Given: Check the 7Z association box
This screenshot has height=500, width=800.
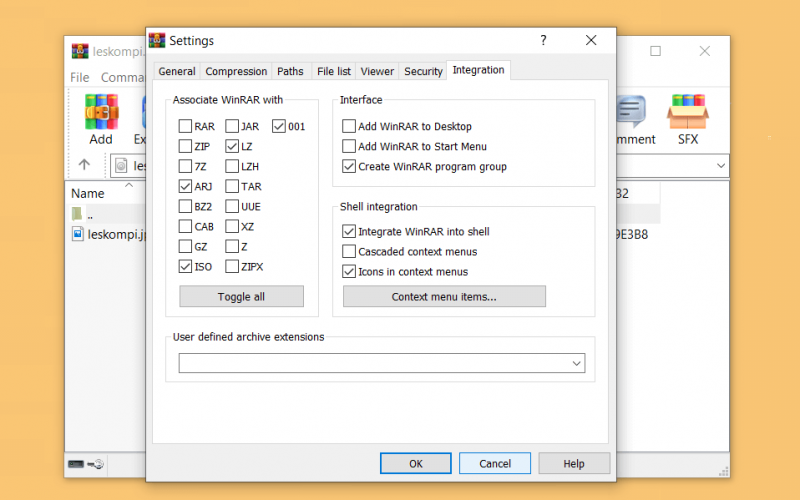Looking at the screenshot, I should (185, 166).
